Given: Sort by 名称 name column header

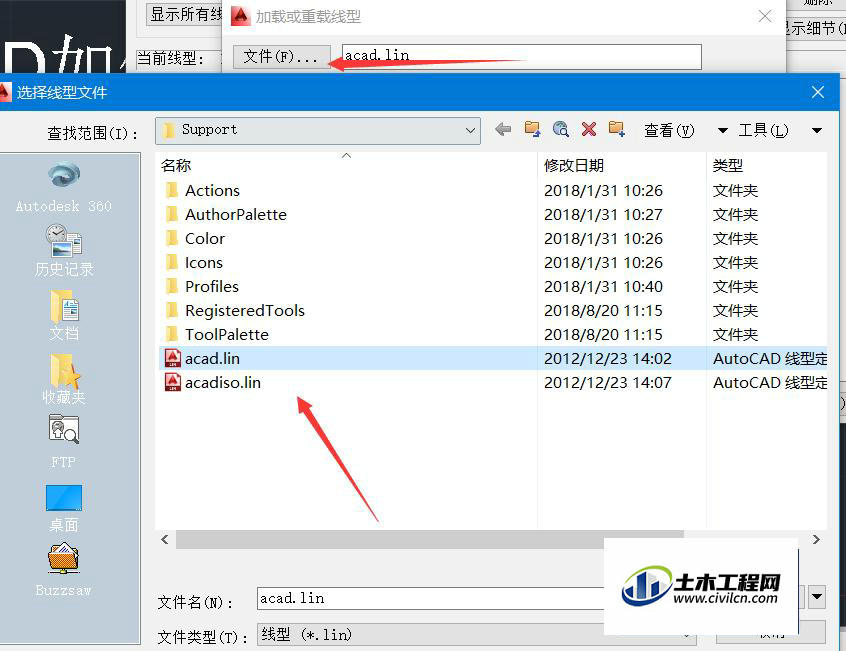Looking at the screenshot, I should pyautogui.click(x=176, y=166).
